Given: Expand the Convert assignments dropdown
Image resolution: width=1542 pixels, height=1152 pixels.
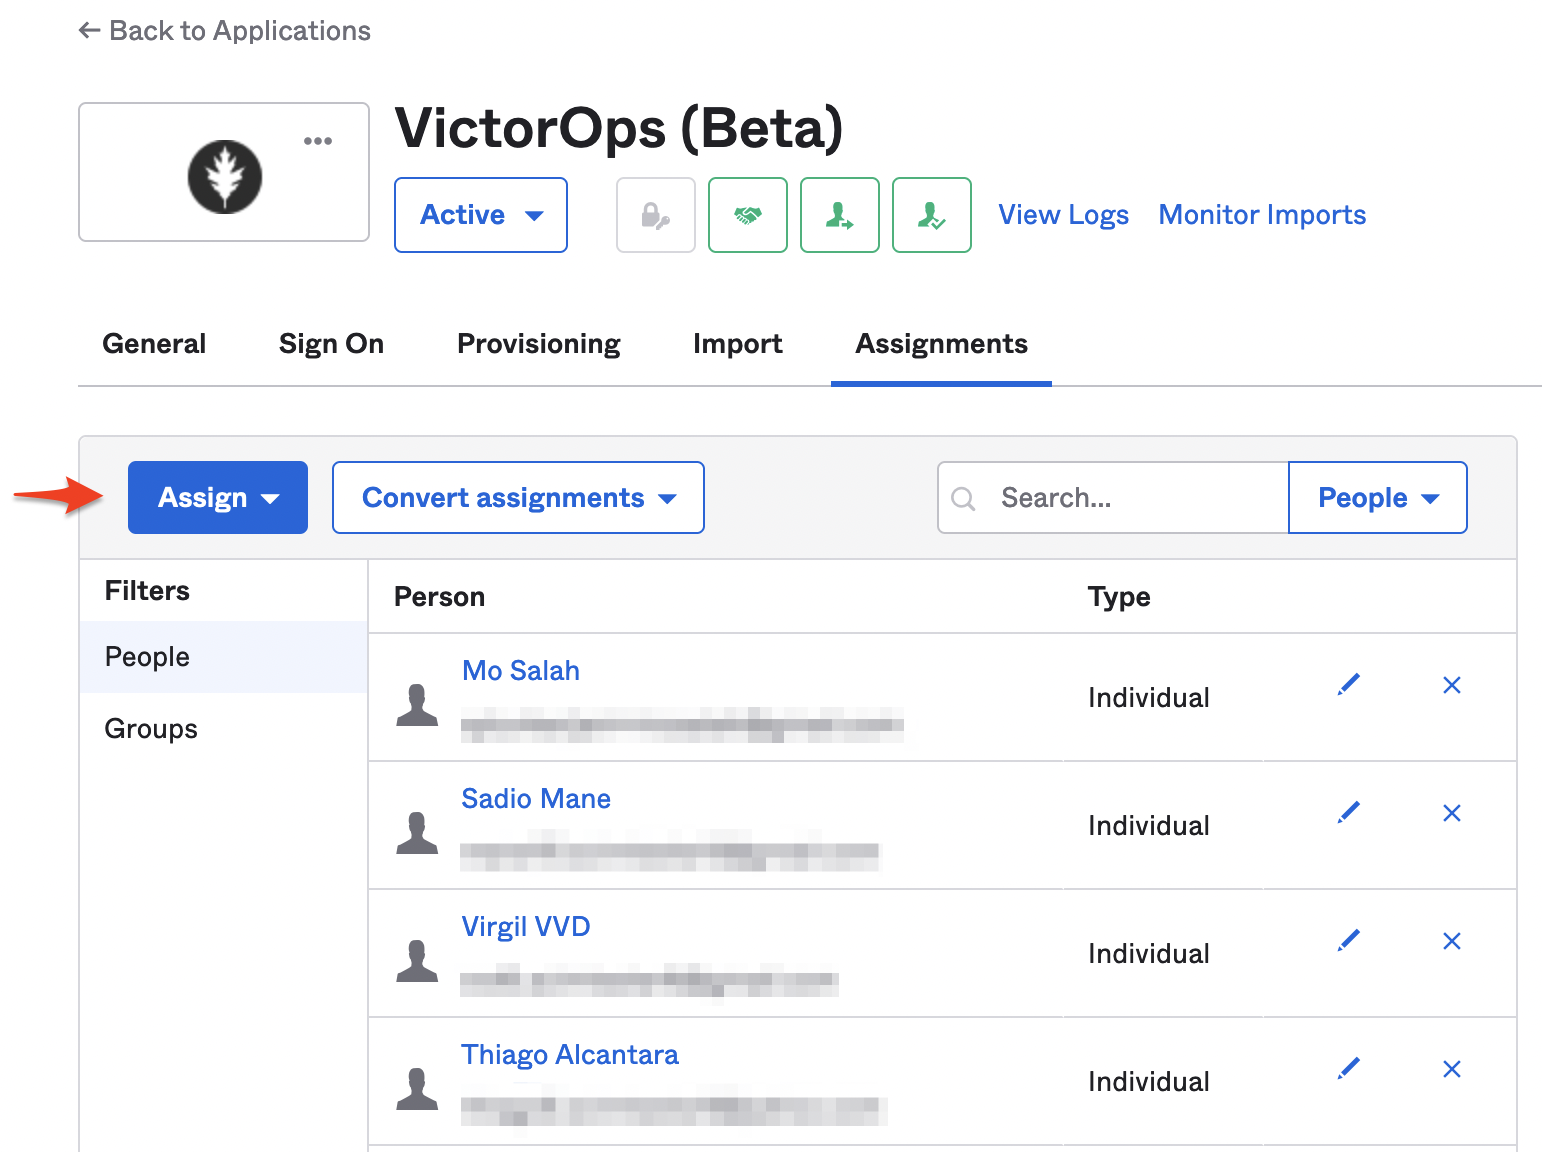Looking at the screenshot, I should tap(517, 497).
